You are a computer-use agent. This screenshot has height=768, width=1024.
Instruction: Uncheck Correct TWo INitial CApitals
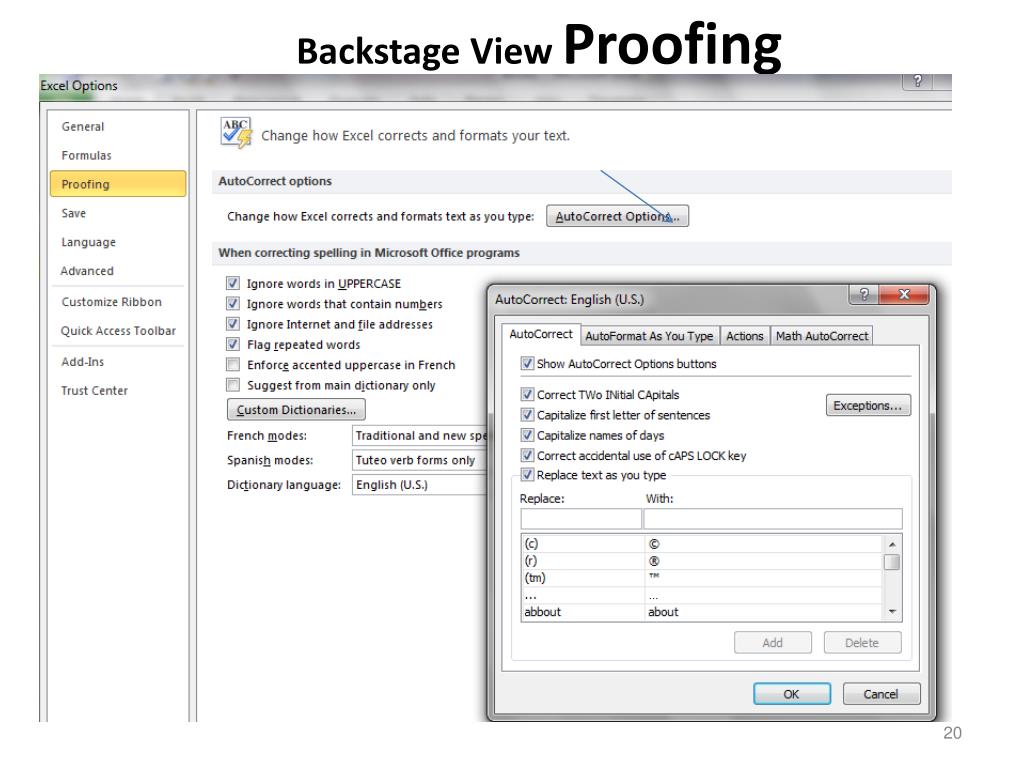527,394
